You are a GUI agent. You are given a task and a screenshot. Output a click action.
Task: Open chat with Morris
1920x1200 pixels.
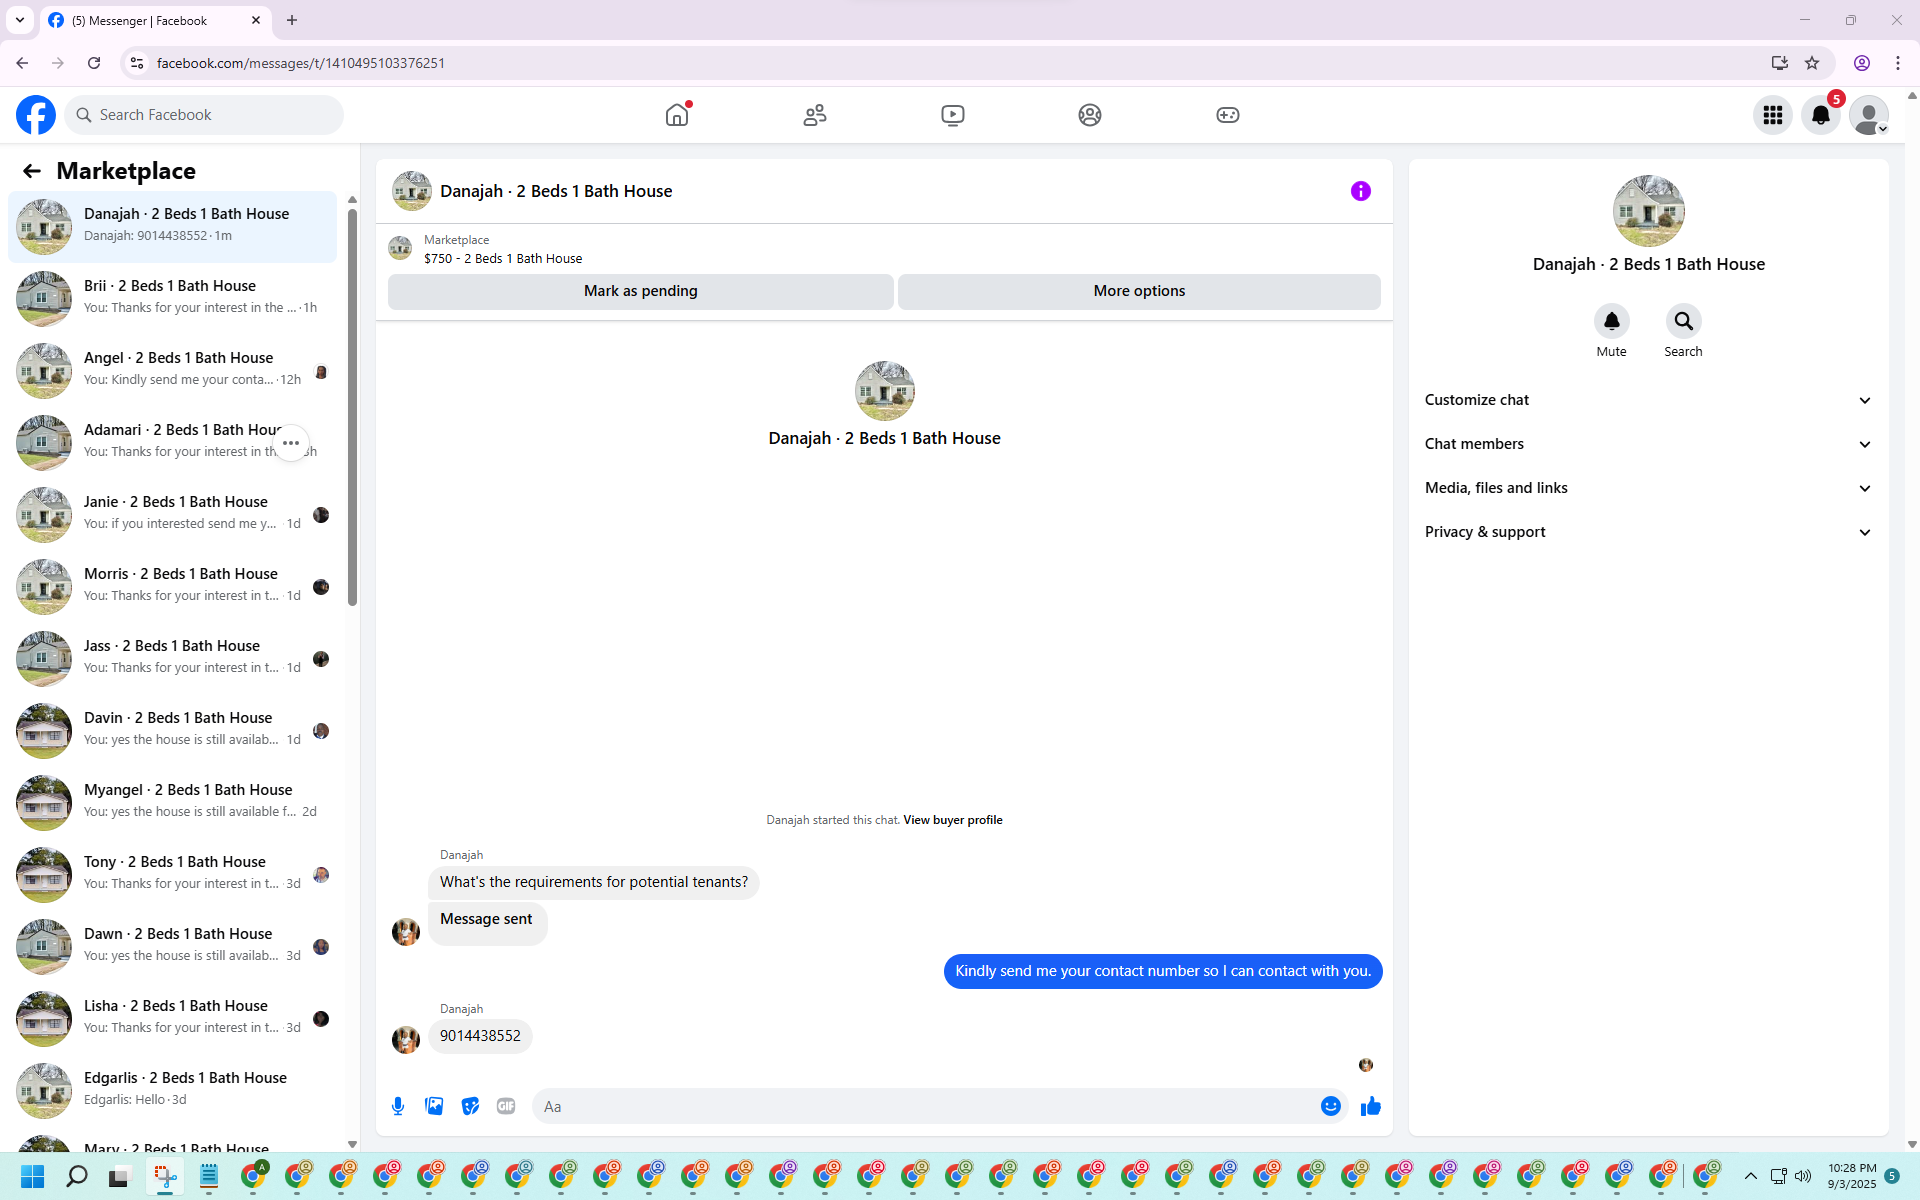pyautogui.click(x=172, y=587)
